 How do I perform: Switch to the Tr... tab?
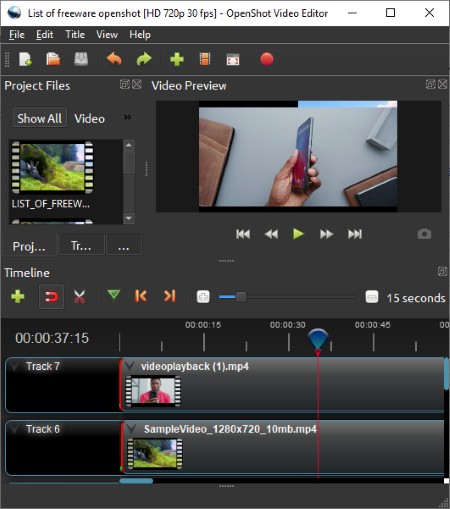coord(81,245)
